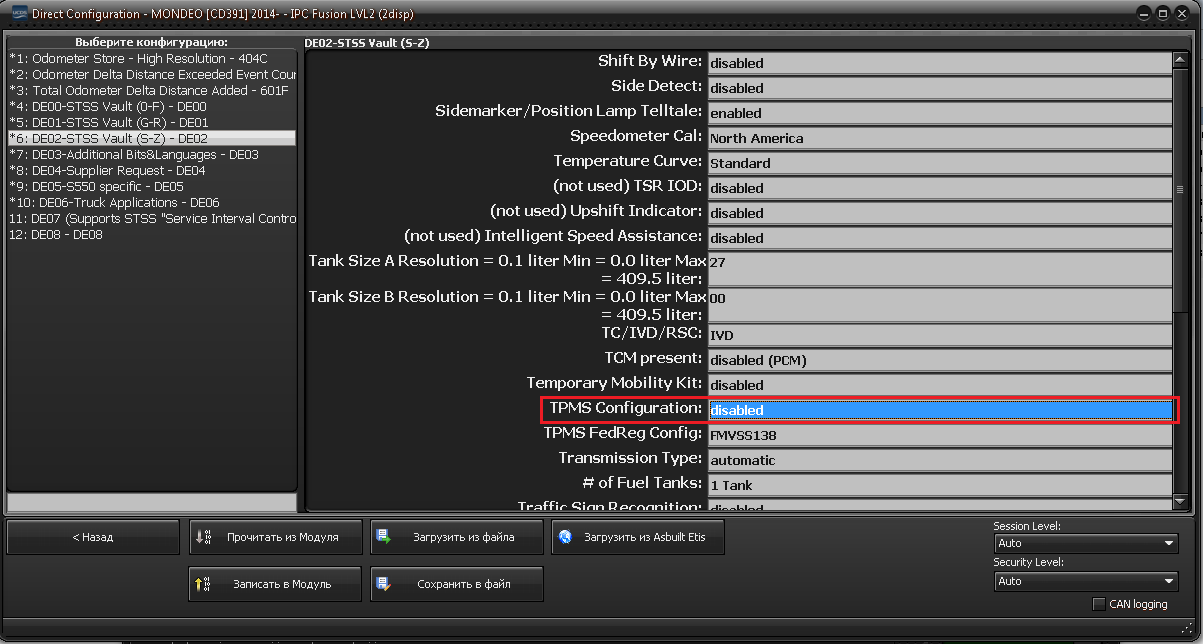Click the Speedometer Cal North America field
Viewport: 1203px width, 644px height.
point(939,138)
